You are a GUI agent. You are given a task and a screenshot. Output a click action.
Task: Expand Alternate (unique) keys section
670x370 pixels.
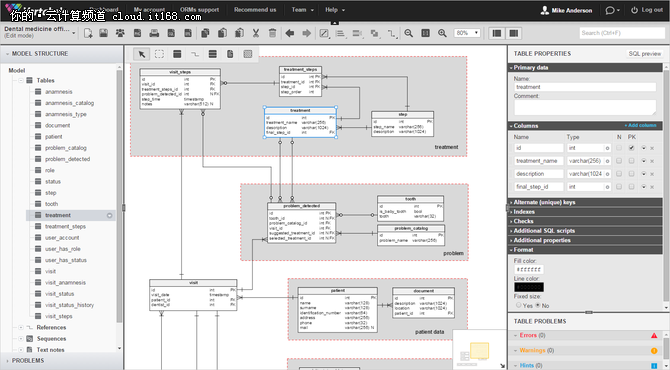point(585,202)
